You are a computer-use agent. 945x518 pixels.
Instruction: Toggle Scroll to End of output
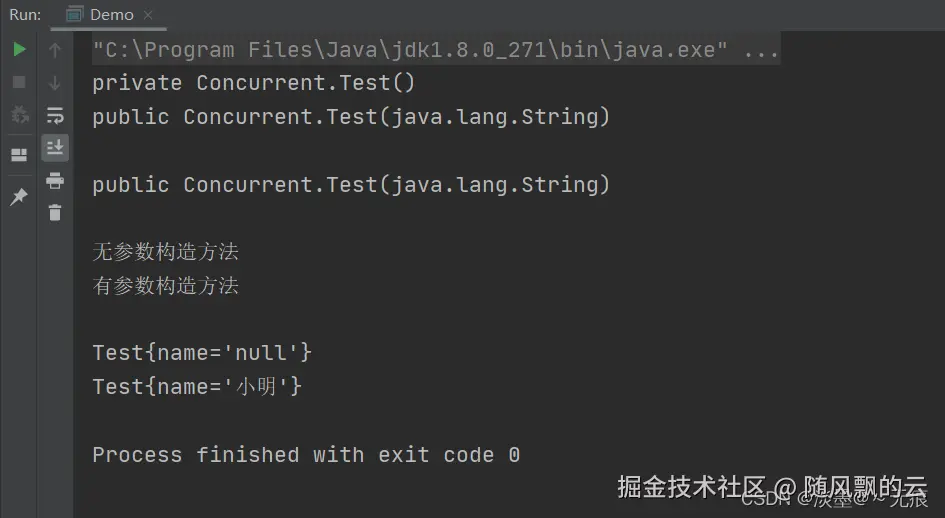click(55, 148)
